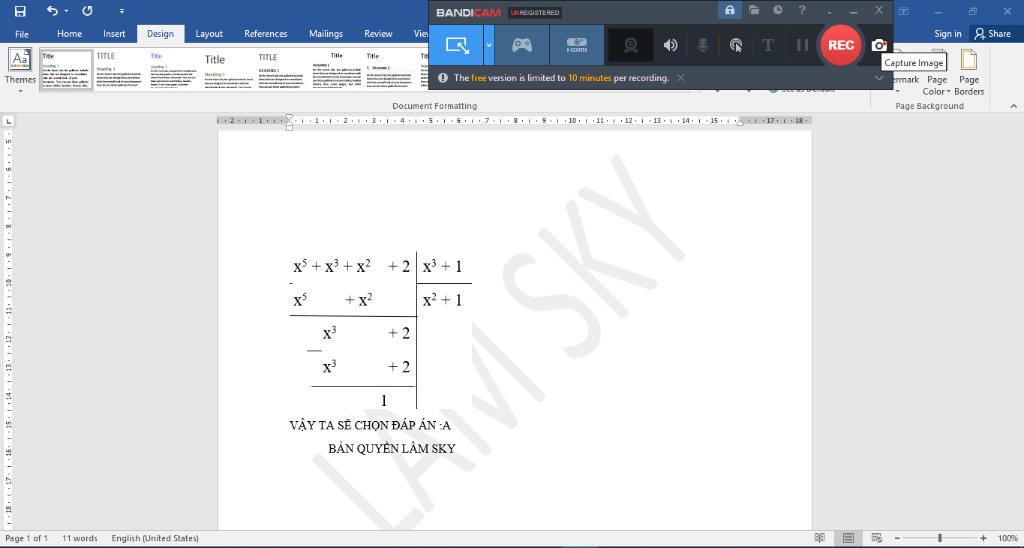Click English (United States) language indicator
1024x548 pixels.
155,538
